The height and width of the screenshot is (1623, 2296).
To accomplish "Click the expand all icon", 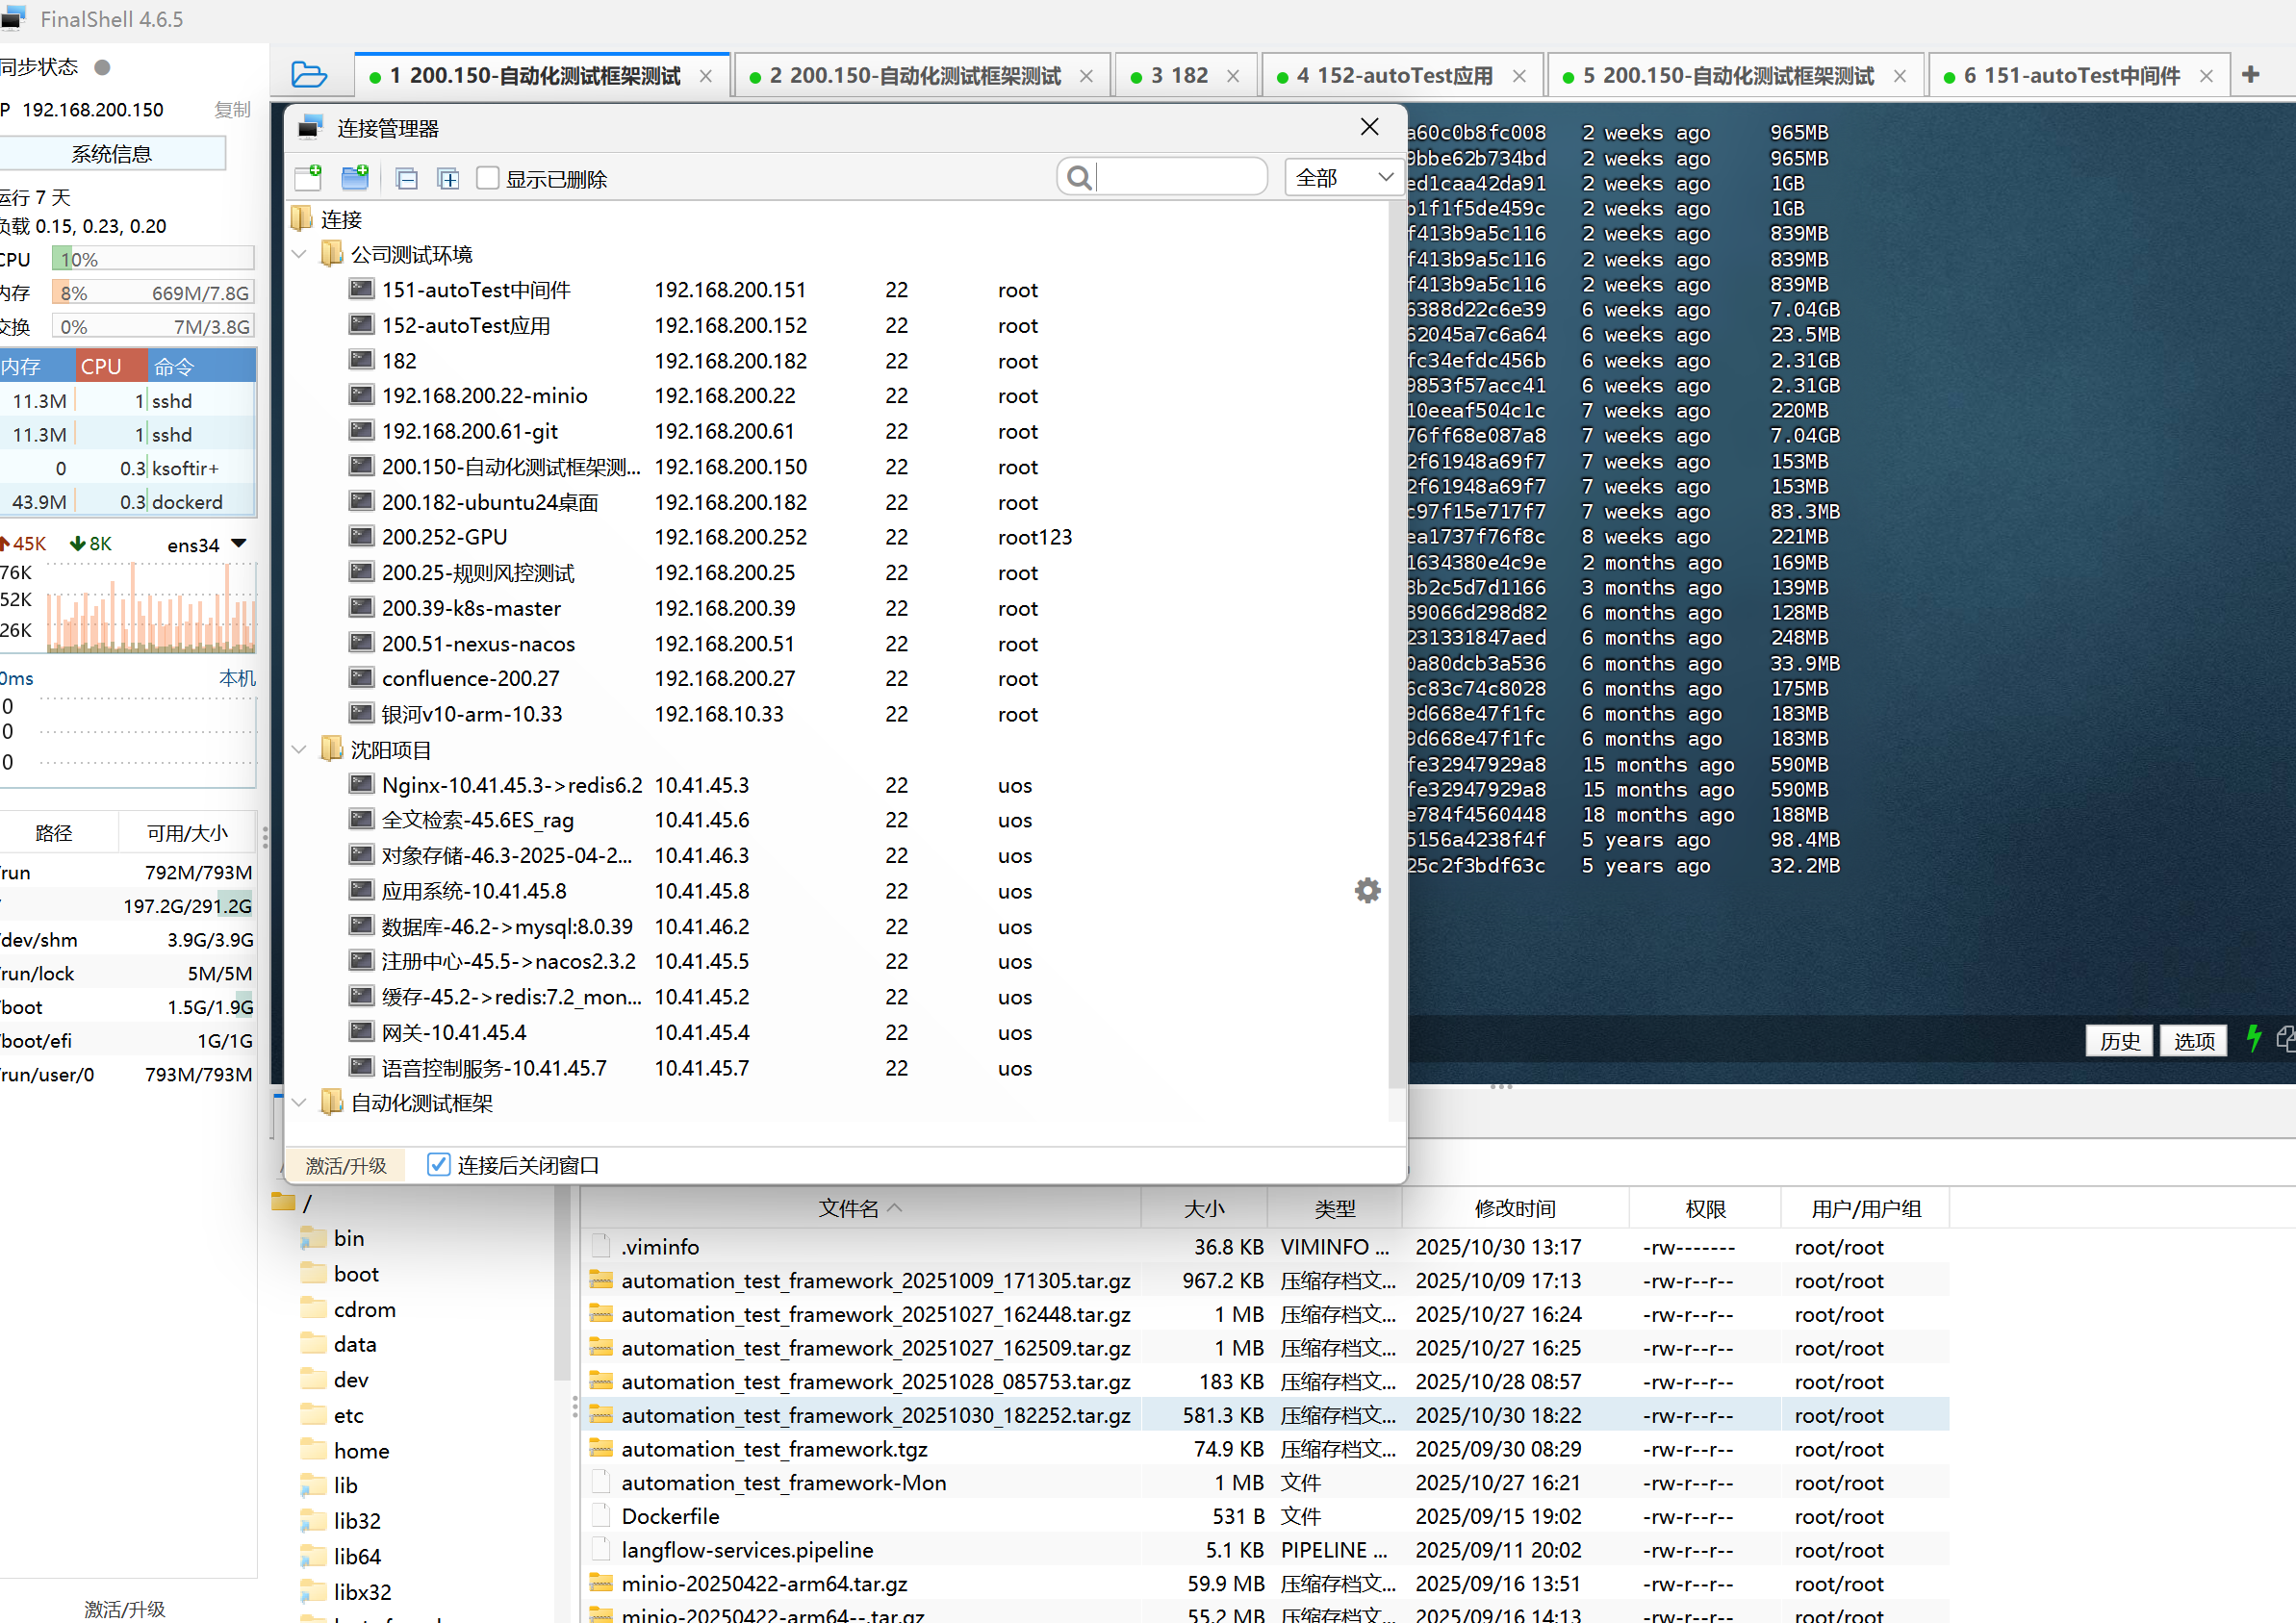I will [x=448, y=179].
